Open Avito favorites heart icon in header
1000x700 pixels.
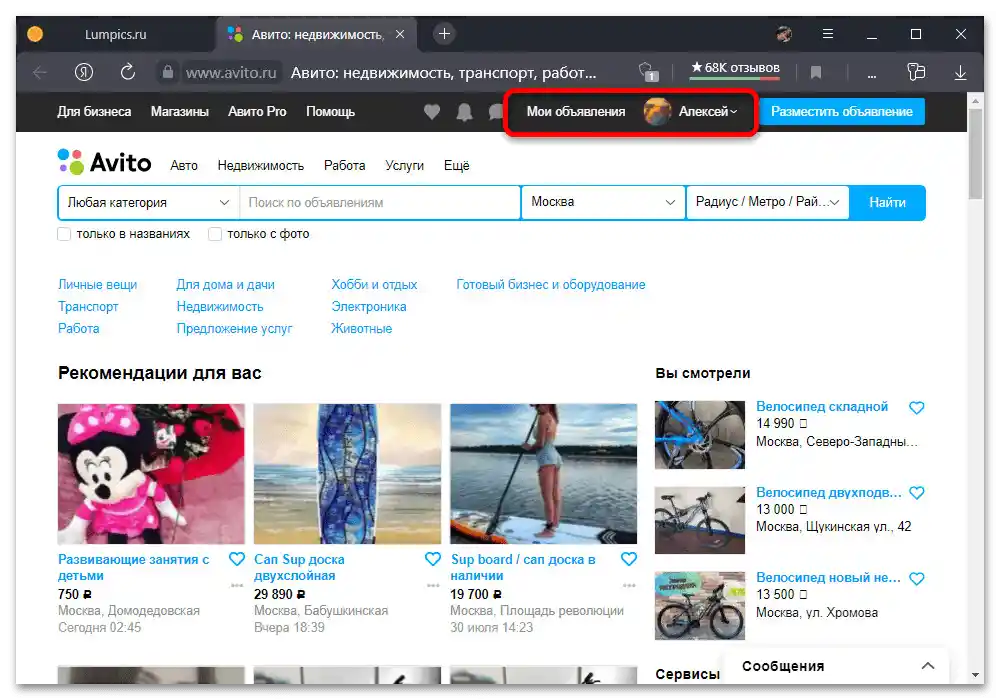(x=432, y=112)
